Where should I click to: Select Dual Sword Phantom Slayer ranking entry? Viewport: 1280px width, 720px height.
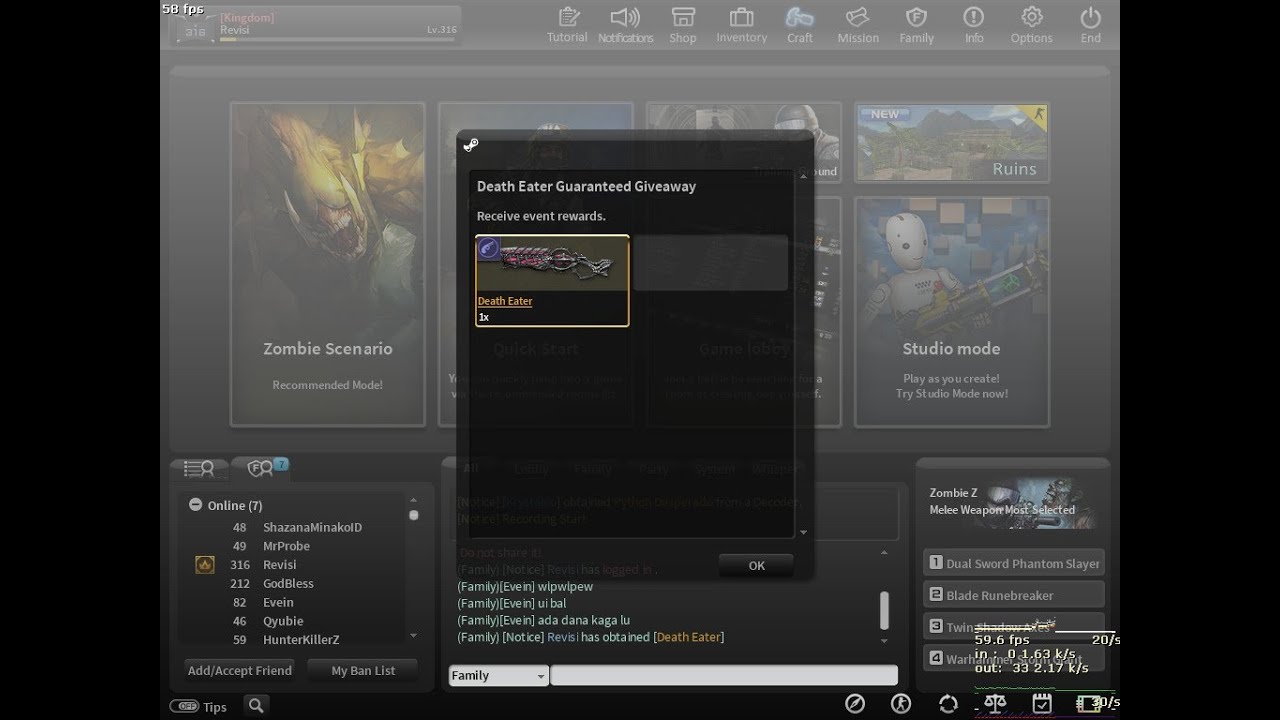[x=1013, y=563]
